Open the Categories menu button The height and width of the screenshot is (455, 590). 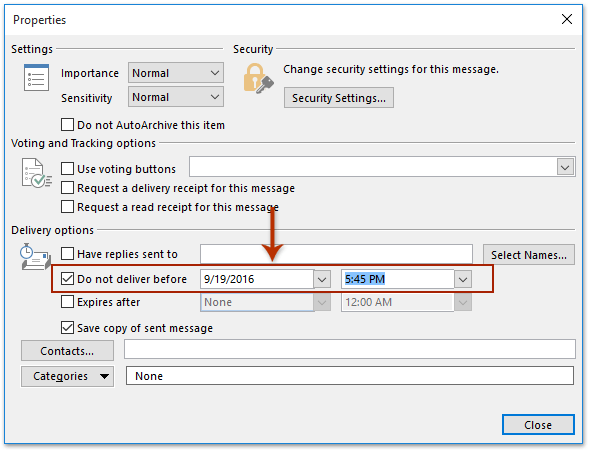click(67, 376)
